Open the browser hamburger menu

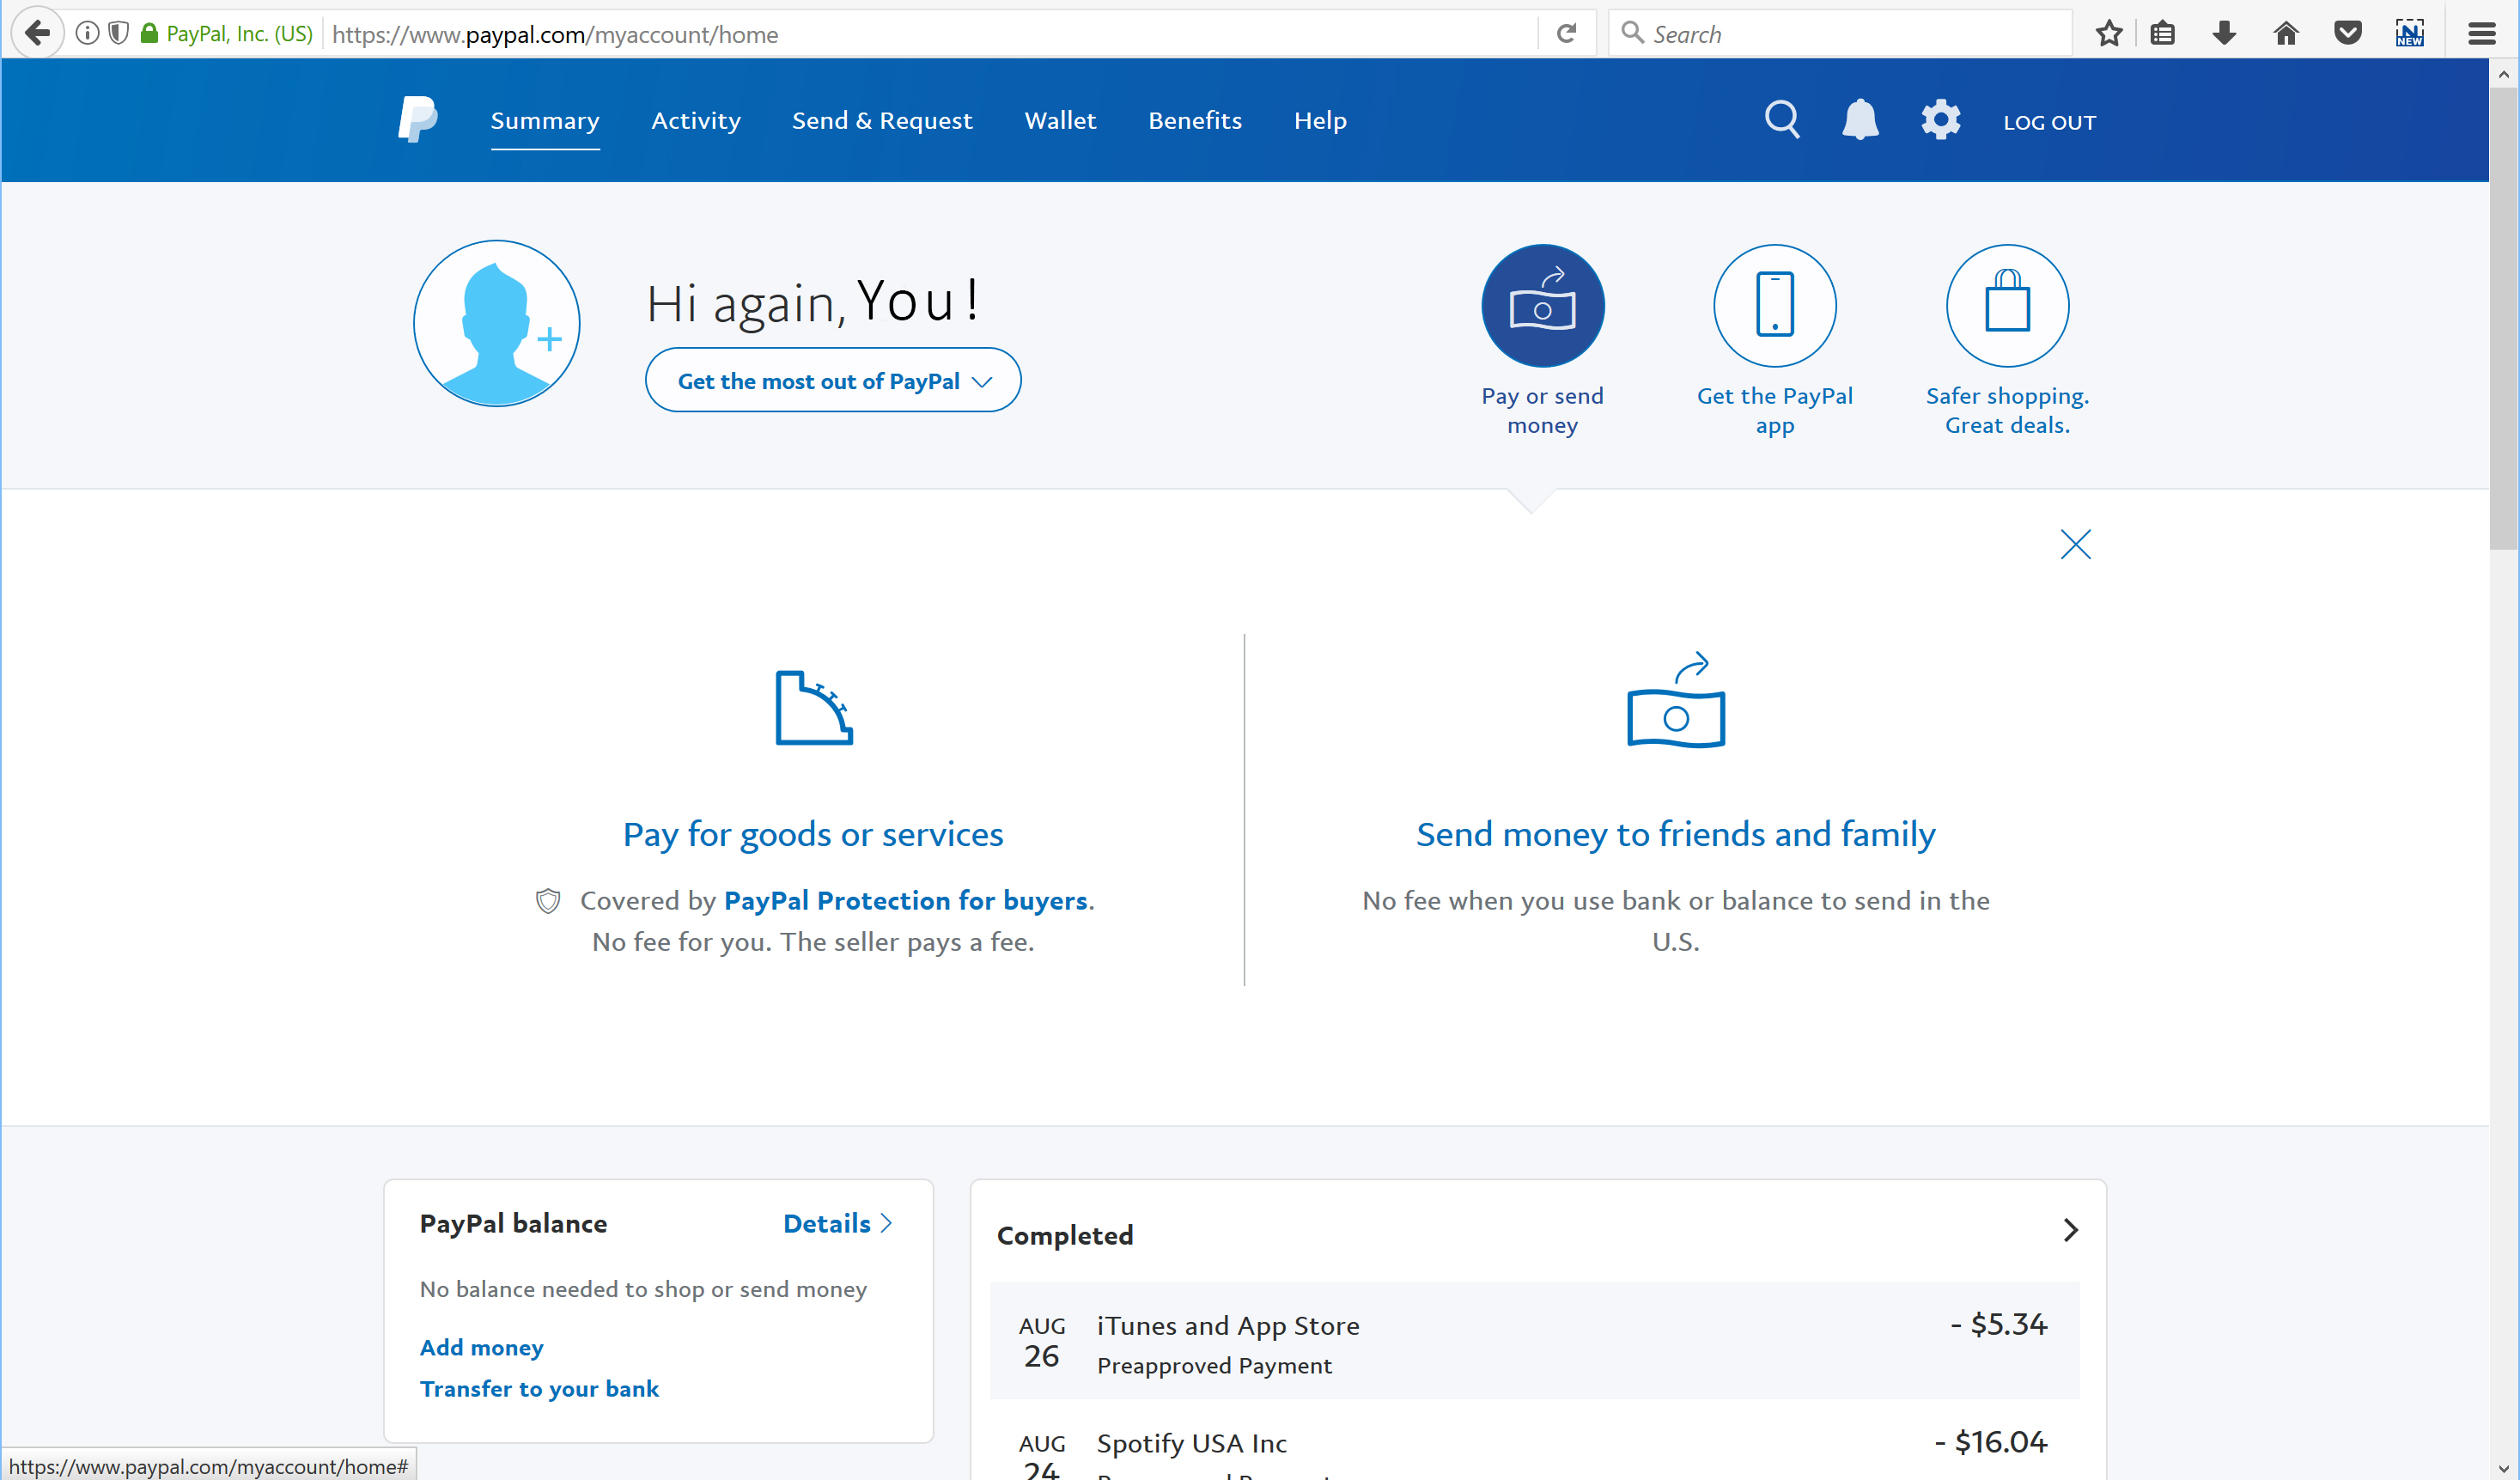click(x=2482, y=34)
